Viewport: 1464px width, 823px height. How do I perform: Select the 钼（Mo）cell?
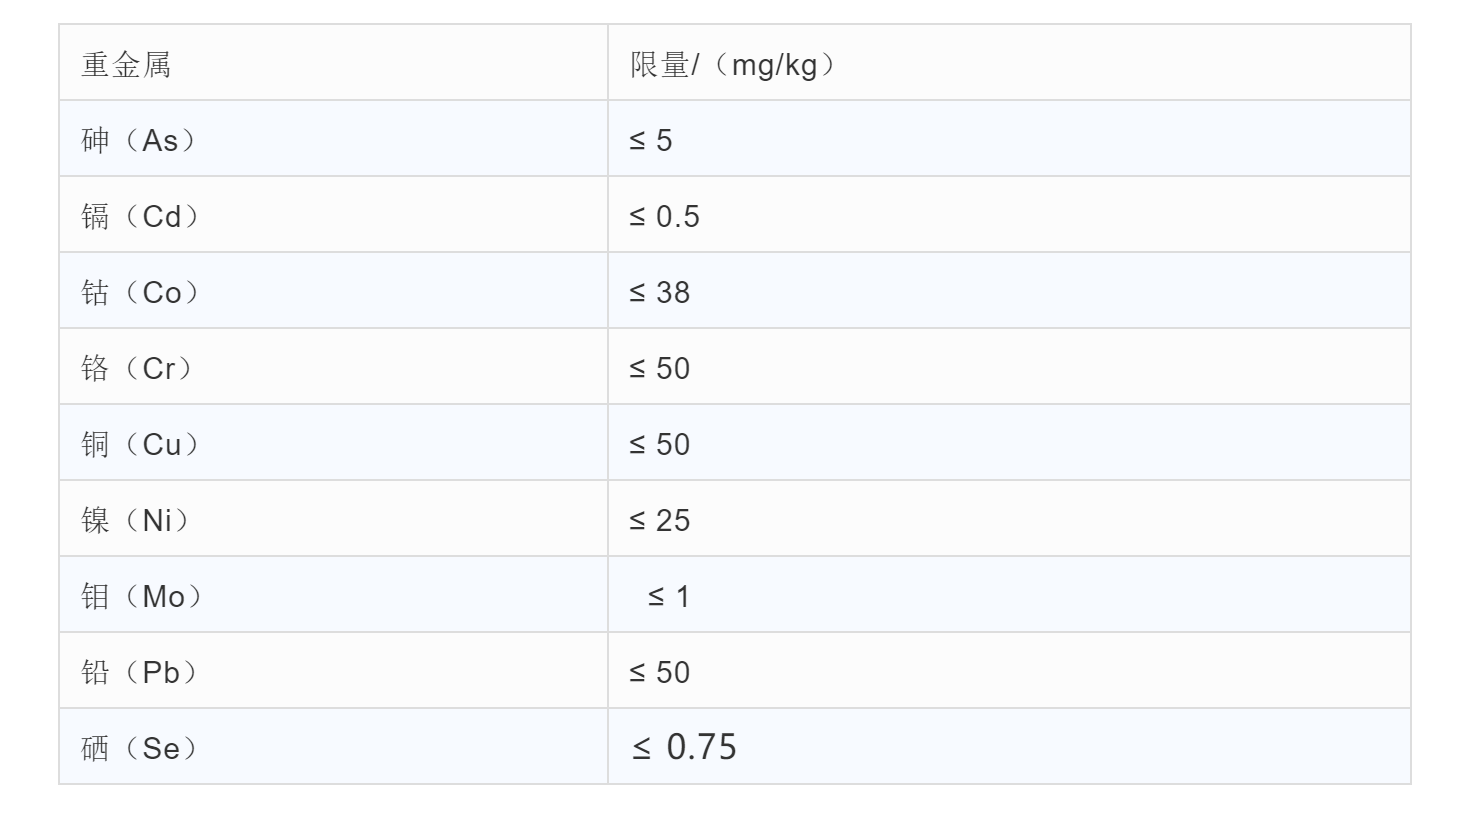(x=142, y=597)
